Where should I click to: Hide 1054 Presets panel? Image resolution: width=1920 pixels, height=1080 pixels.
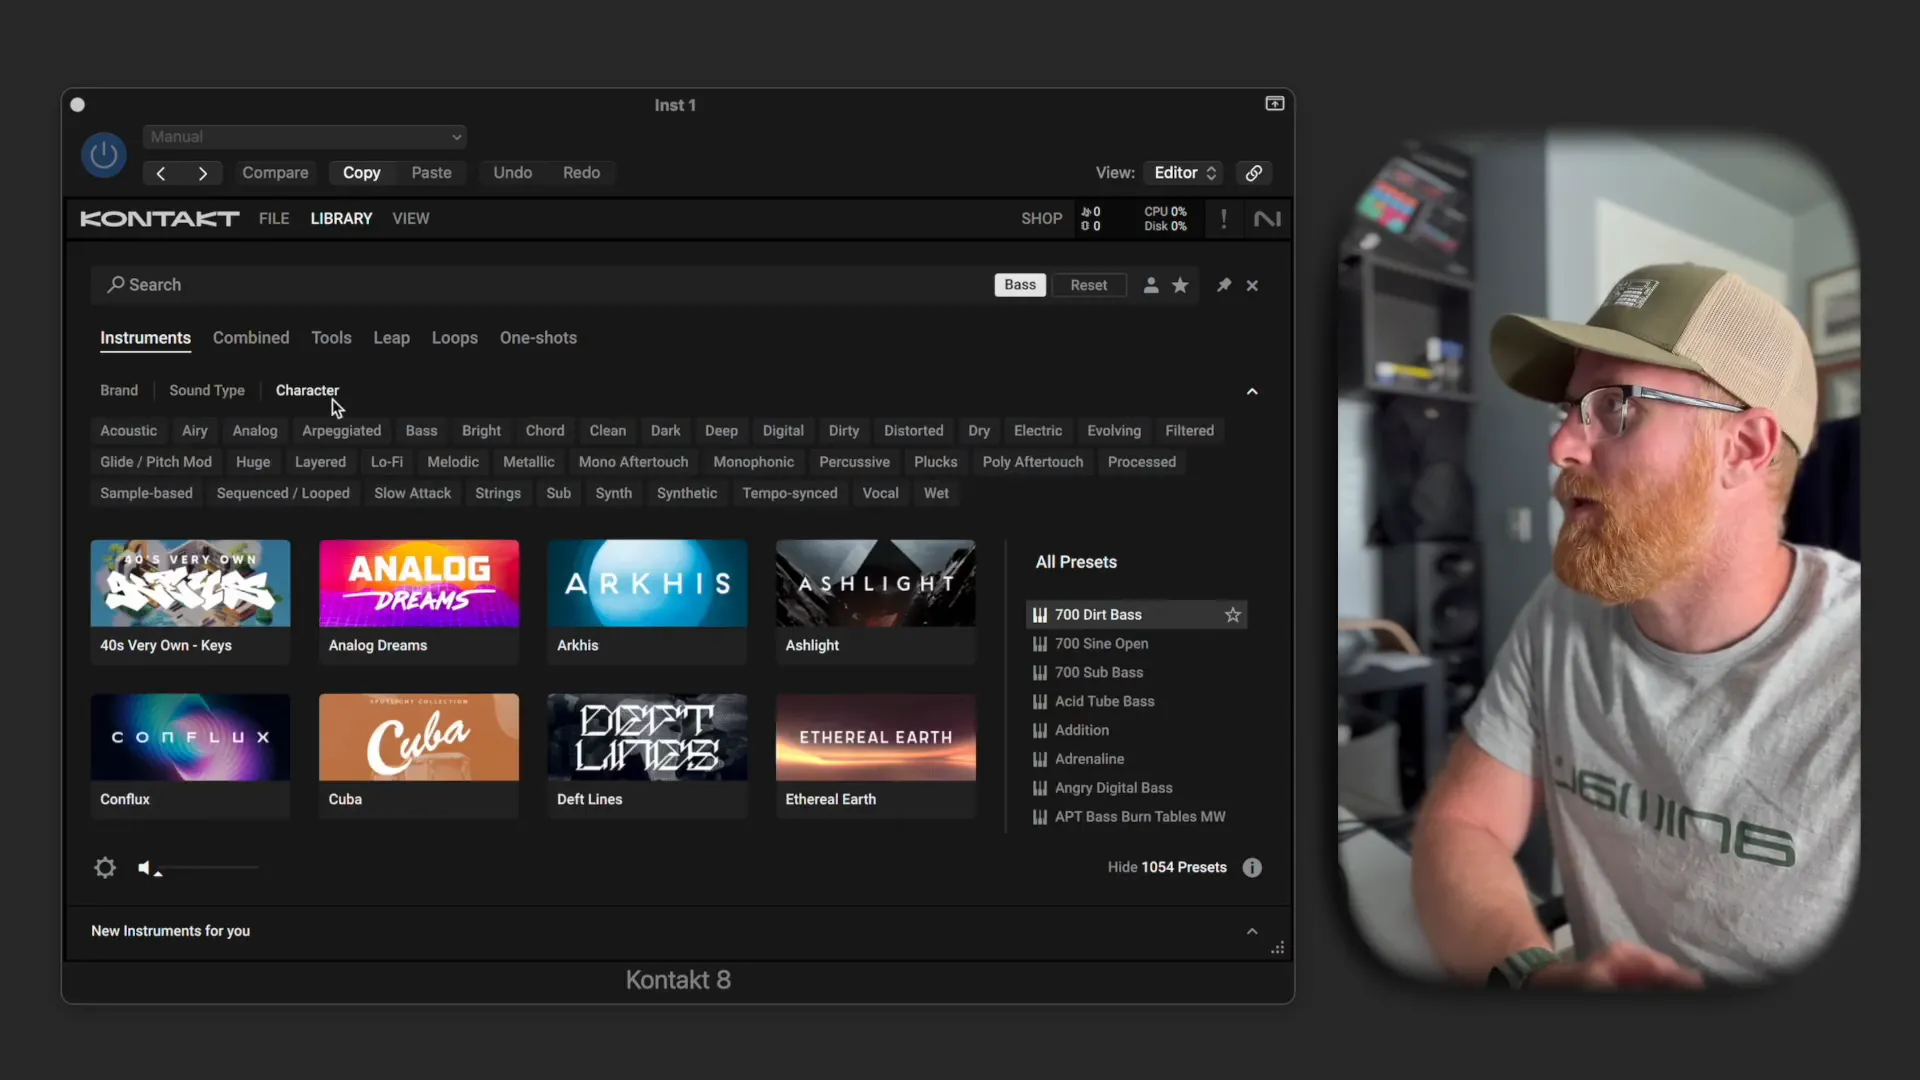click(x=1167, y=867)
